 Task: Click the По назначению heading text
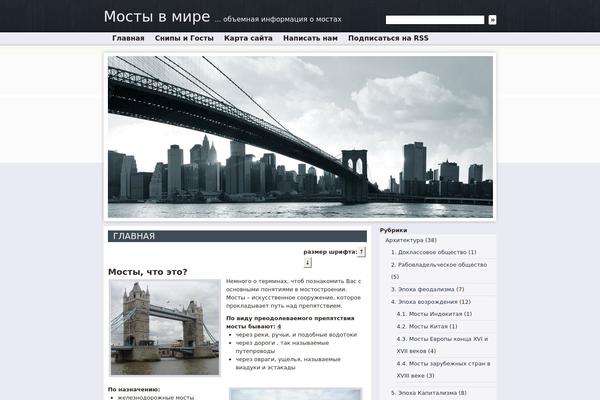(x=134, y=389)
